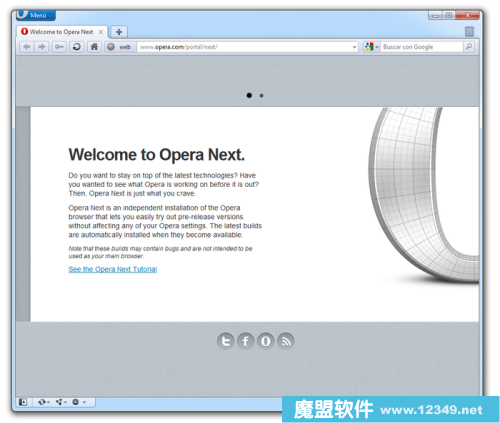500x423 pixels.
Task: Go to the home page
Action: point(94,47)
